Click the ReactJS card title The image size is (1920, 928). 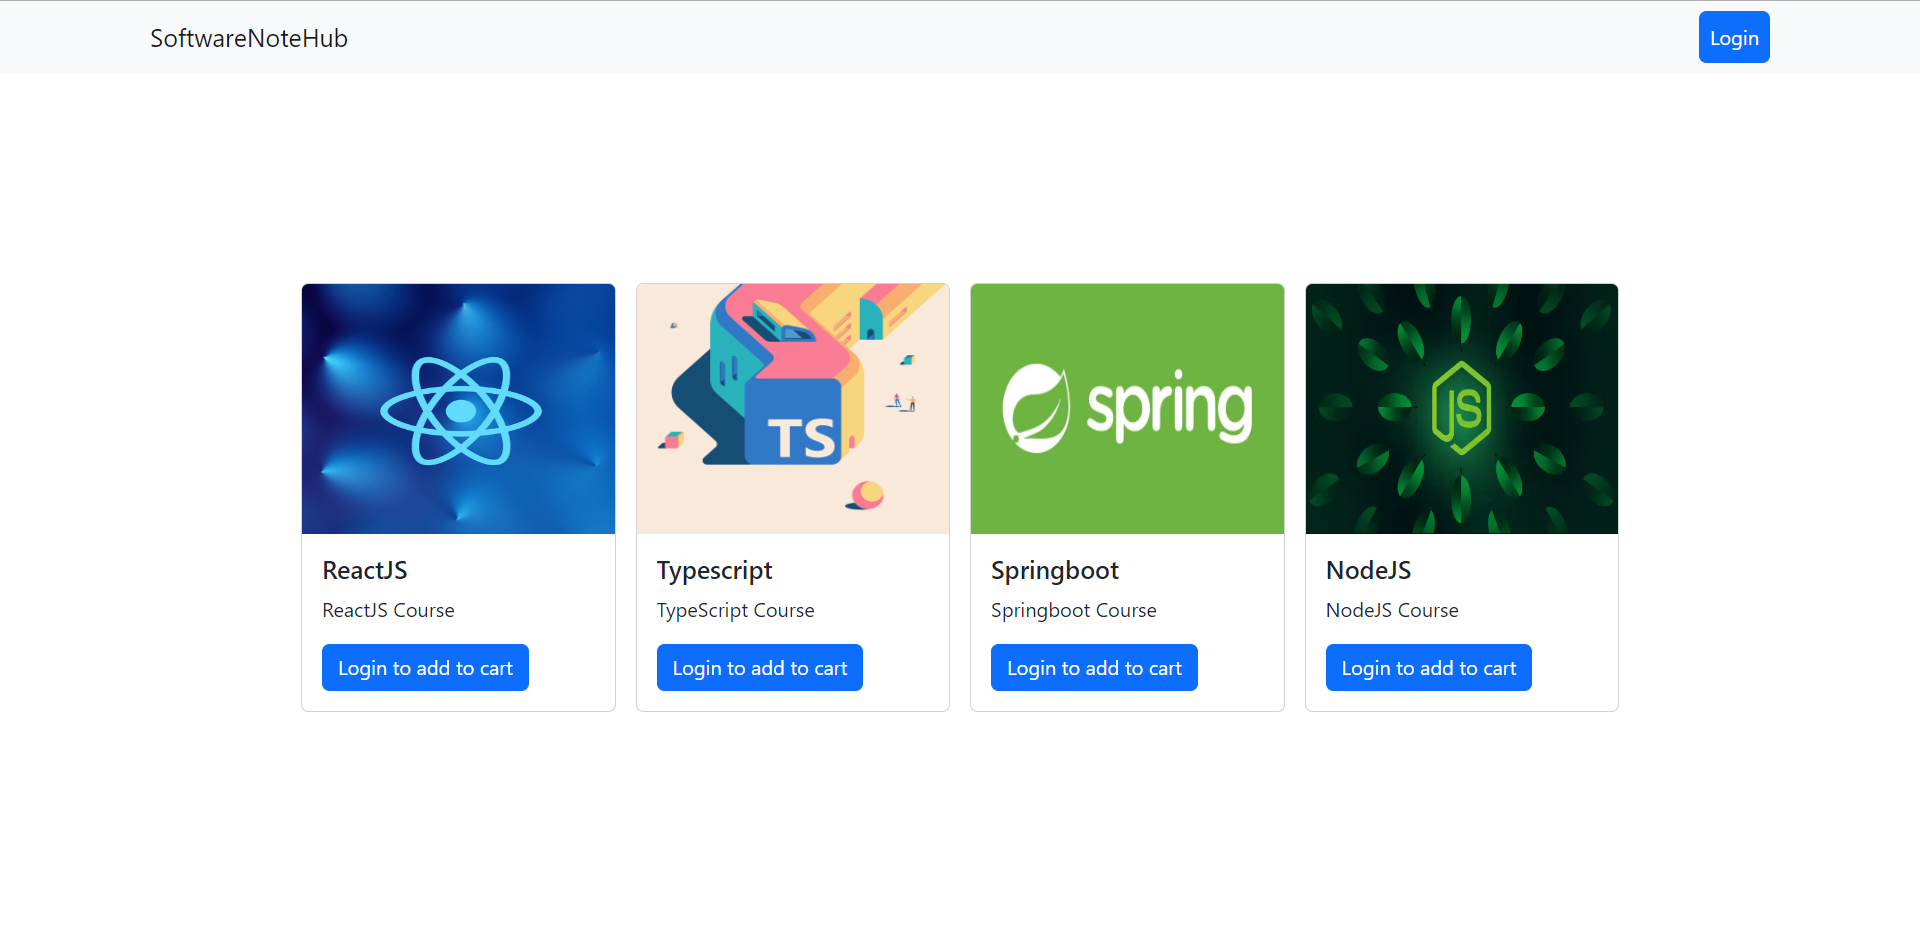click(365, 570)
